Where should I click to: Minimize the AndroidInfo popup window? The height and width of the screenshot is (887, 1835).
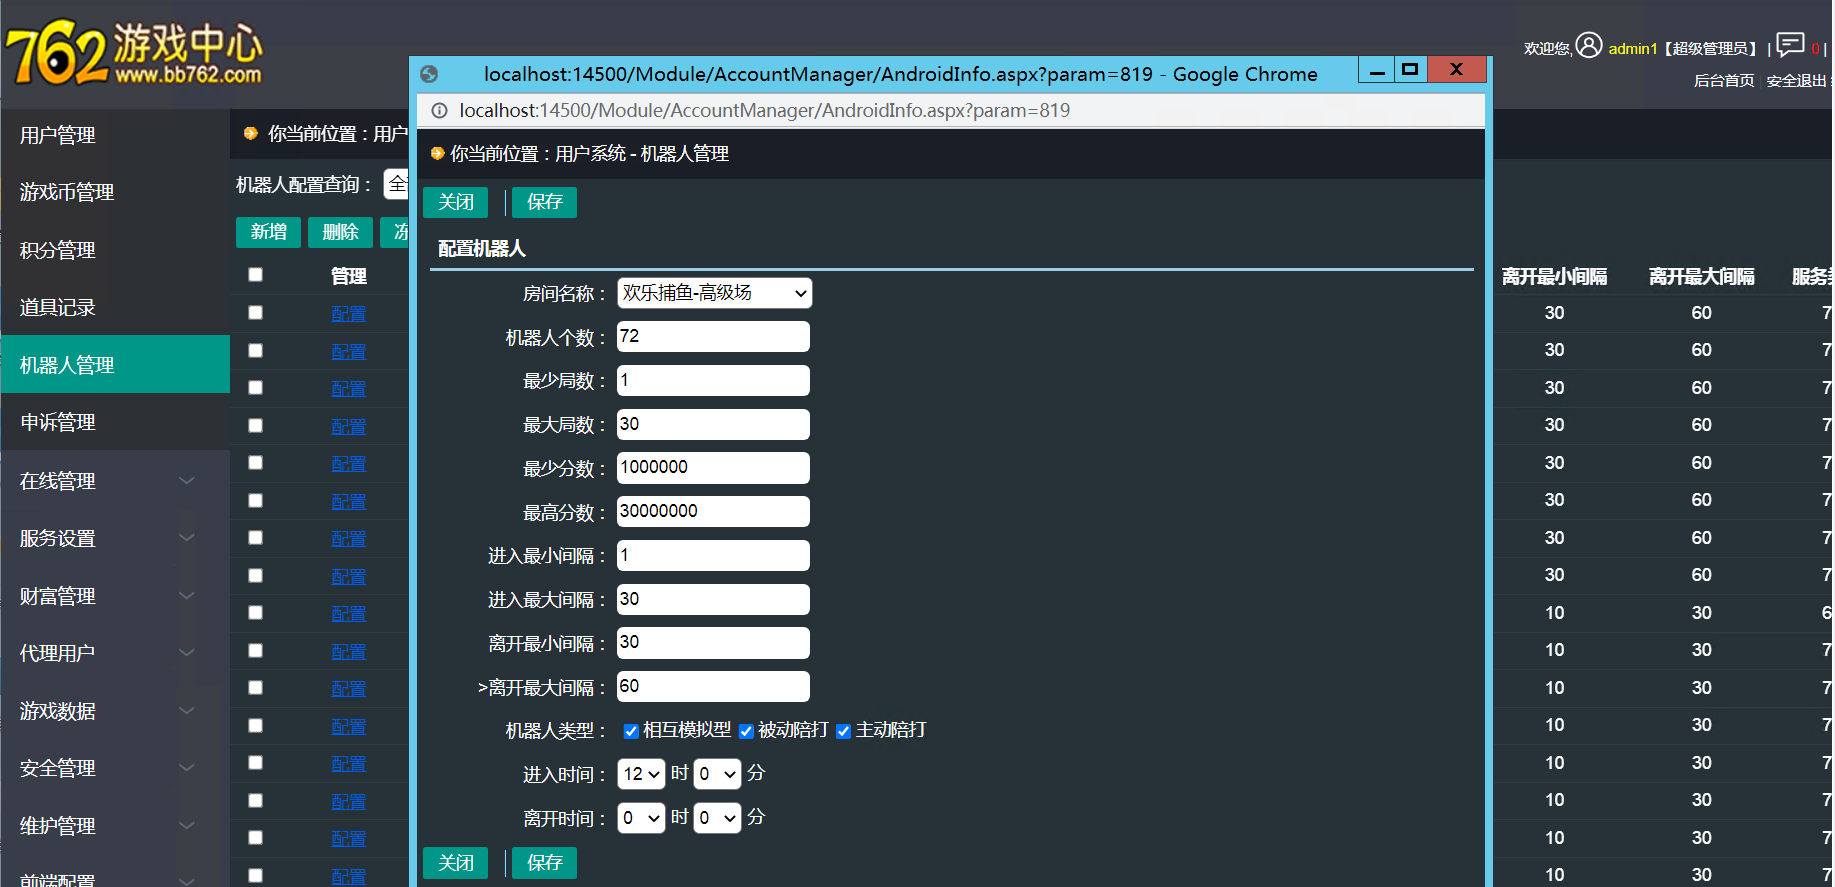[x=1377, y=70]
